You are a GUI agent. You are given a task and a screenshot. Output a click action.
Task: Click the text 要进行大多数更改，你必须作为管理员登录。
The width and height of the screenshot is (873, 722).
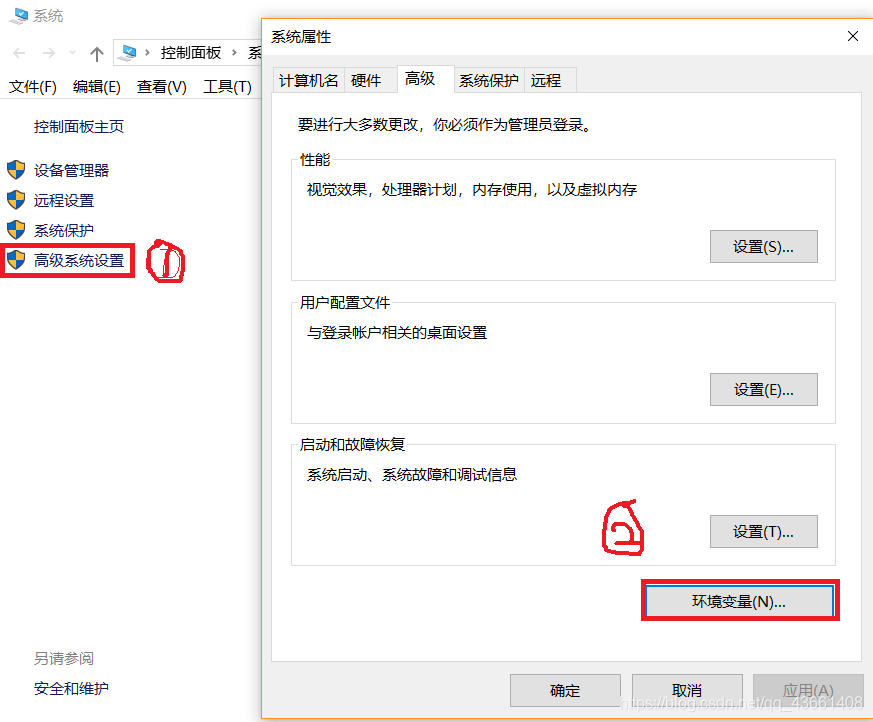point(444,125)
